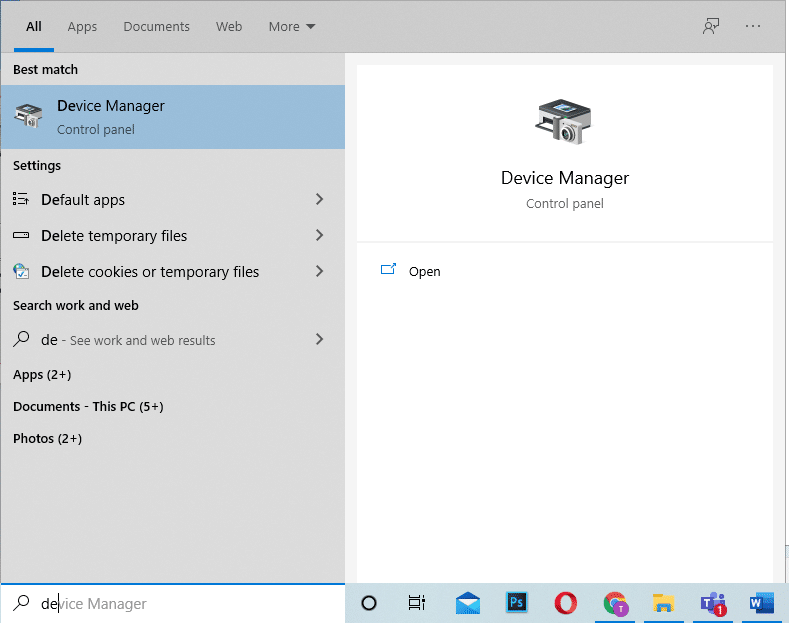Expand Delete temporary files arrow
789x623 pixels.
click(319, 236)
